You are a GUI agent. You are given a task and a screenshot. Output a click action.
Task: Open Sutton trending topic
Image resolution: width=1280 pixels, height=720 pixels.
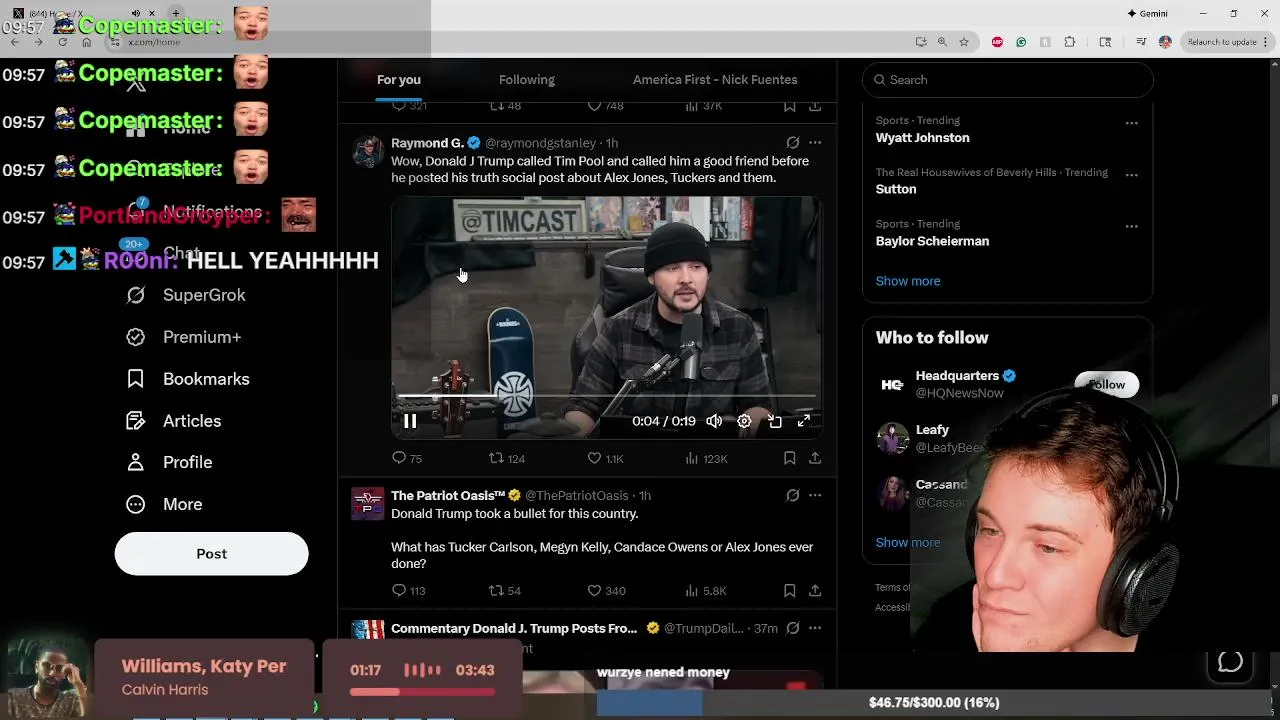pos(896,189)
